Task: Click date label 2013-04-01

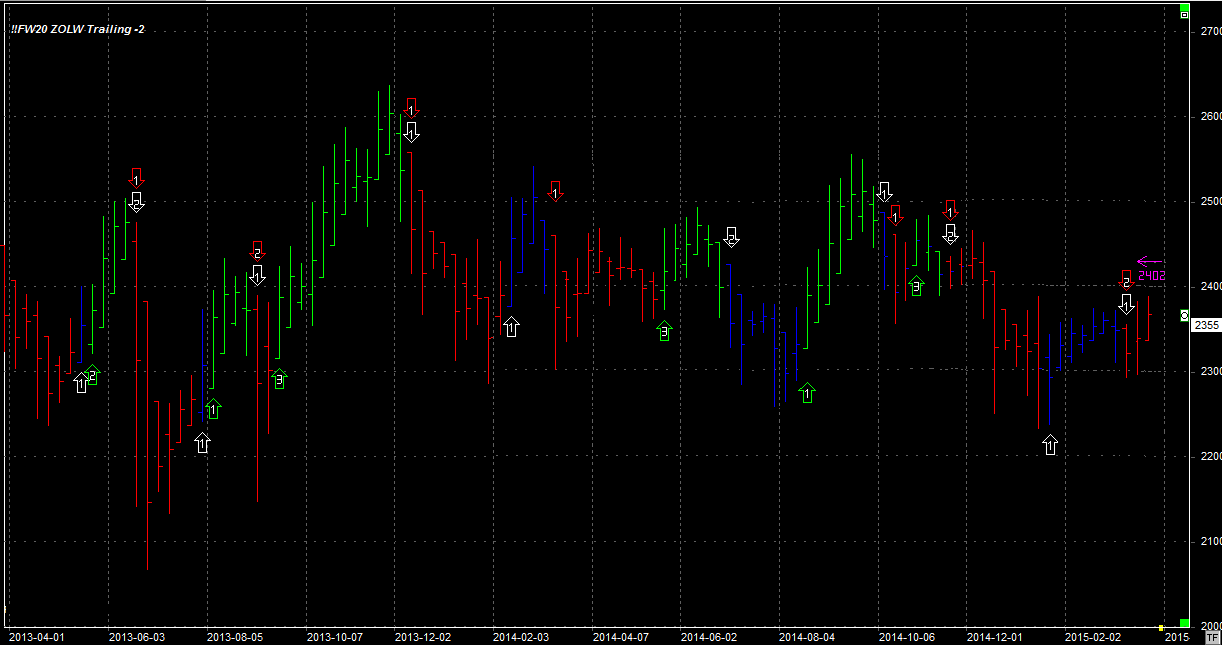Action: pyautogui.click(x=35, y=636)
